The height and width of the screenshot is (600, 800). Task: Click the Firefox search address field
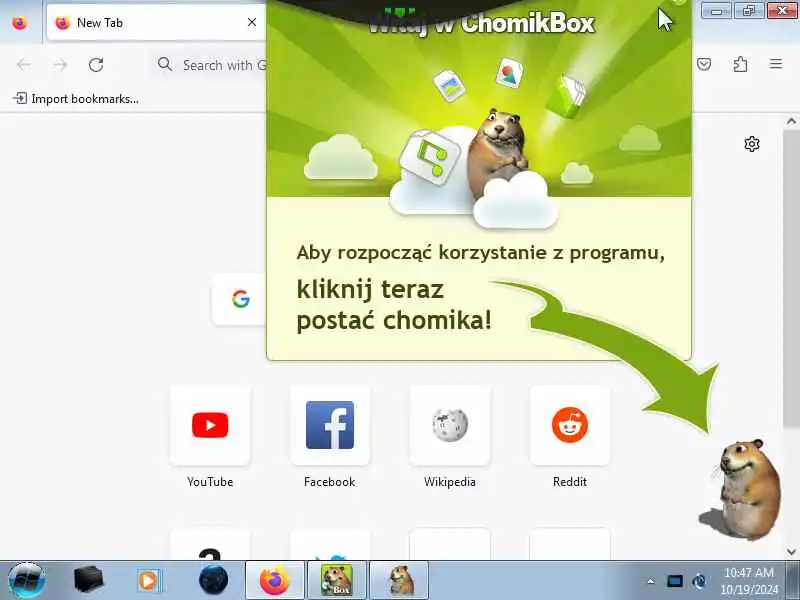pos(209,65)
